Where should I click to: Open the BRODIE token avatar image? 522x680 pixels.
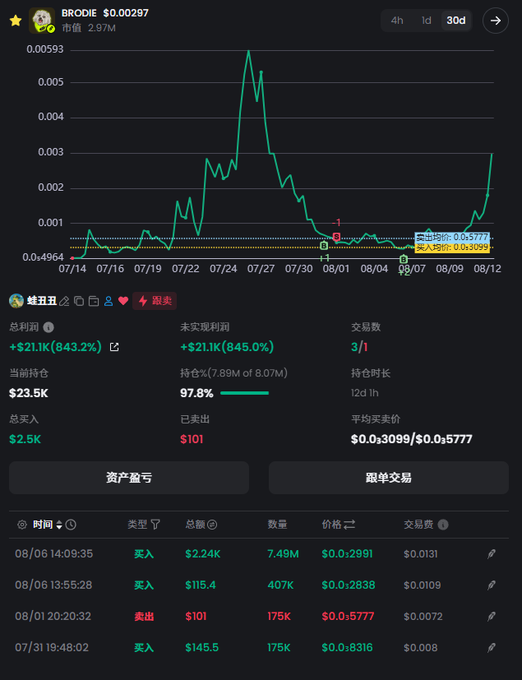coord(42,20)
